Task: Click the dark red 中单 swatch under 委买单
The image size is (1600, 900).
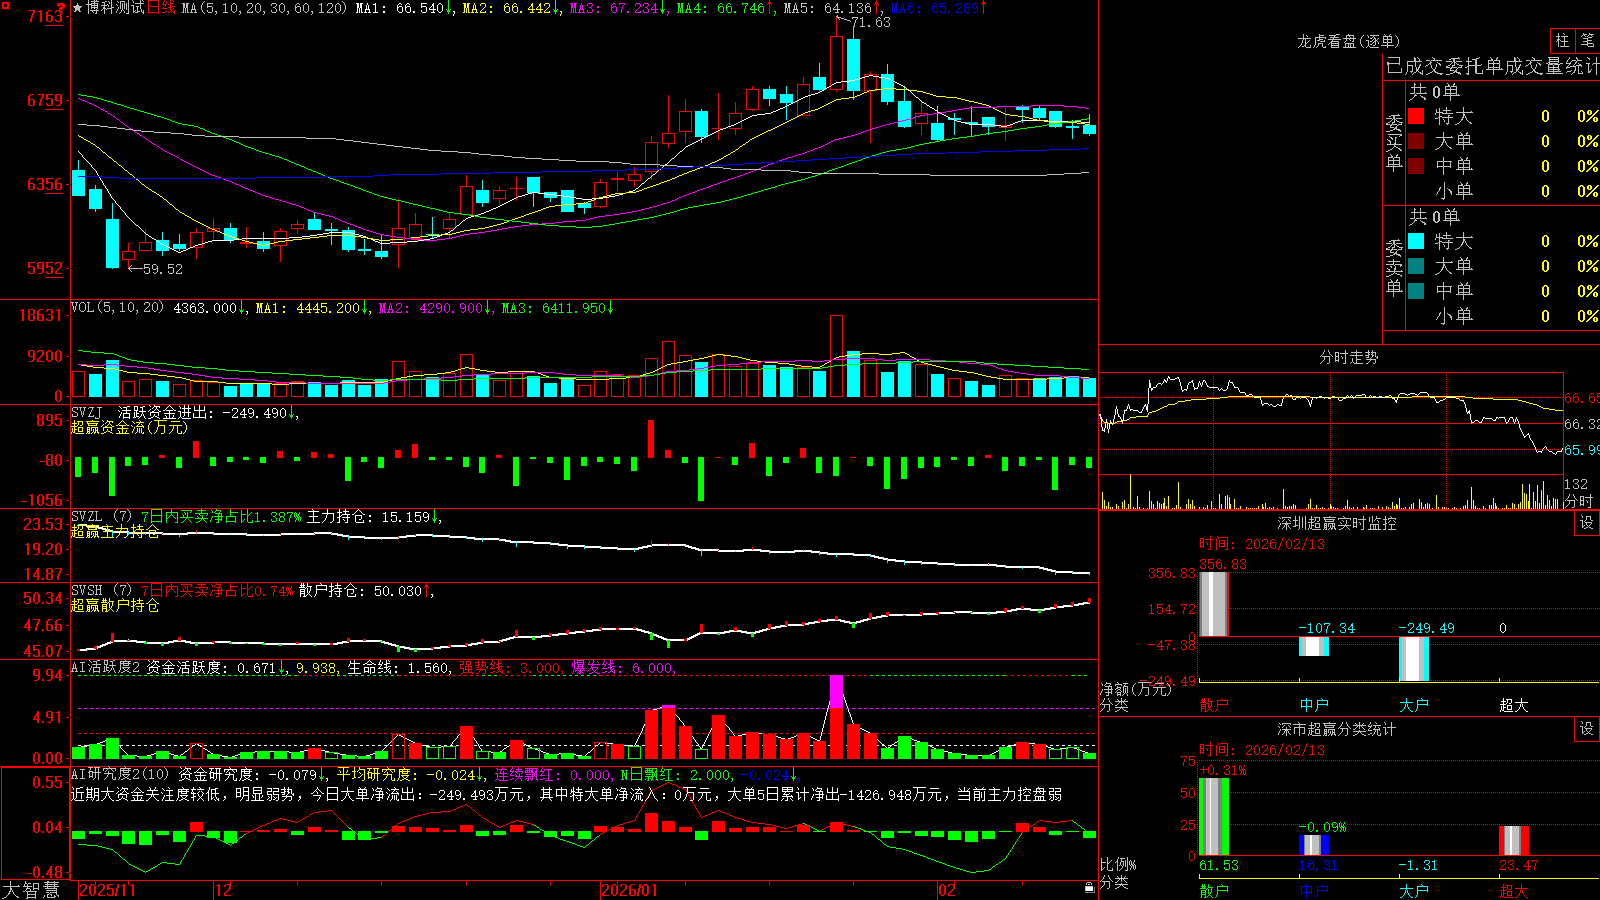Action: coord(1416,166)
